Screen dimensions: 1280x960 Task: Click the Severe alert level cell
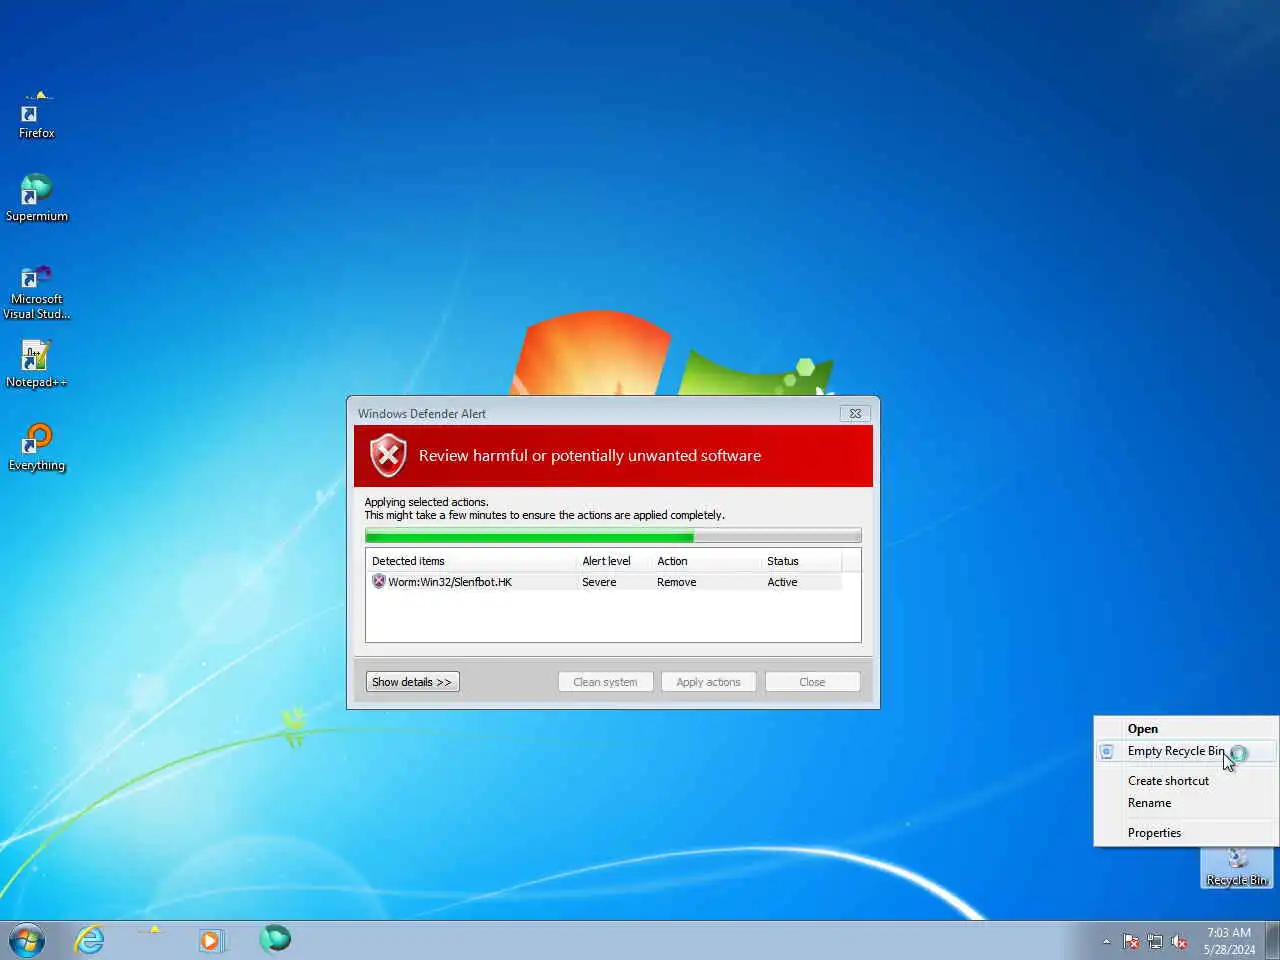599,582
